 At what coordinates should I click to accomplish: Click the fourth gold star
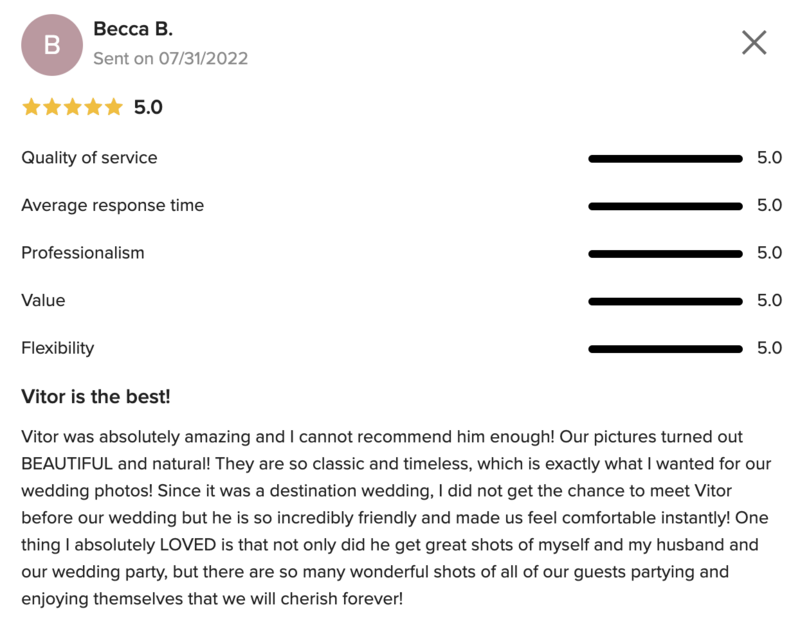pos(93,107)
